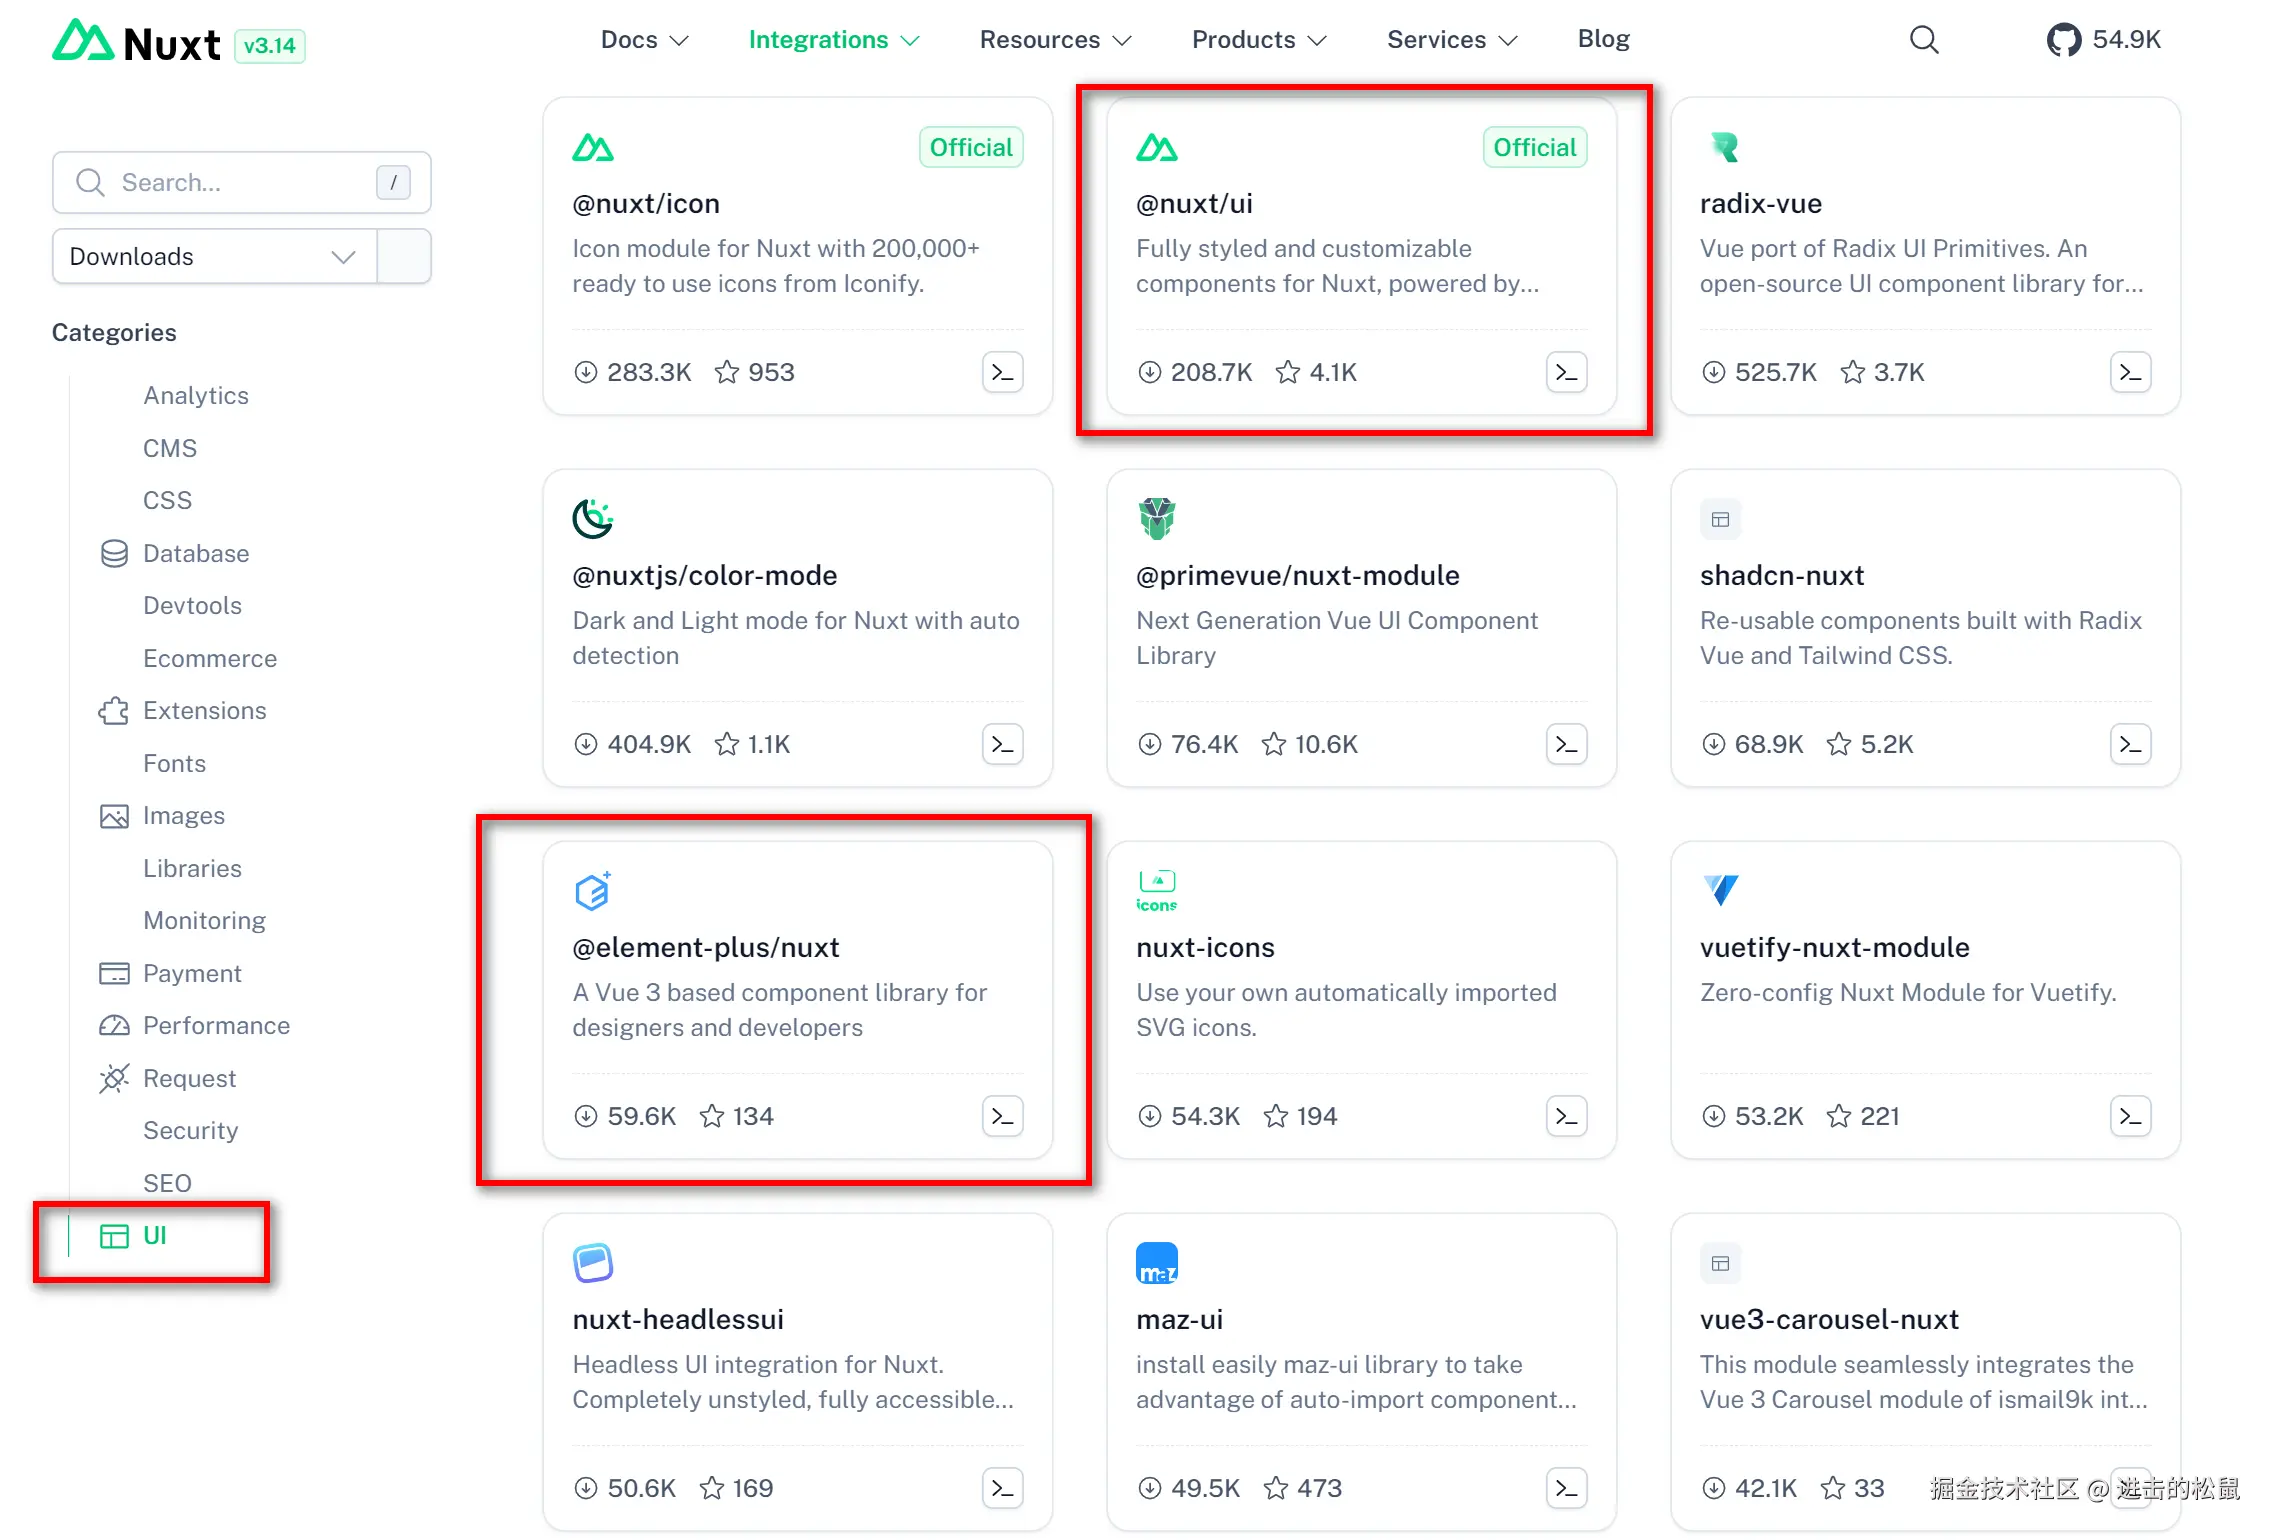The height and width of the screenshot is (1540, 2278).
Task: Open the GitHub repository icon link
Action: pyautogui.click(x=2063, y=40)
